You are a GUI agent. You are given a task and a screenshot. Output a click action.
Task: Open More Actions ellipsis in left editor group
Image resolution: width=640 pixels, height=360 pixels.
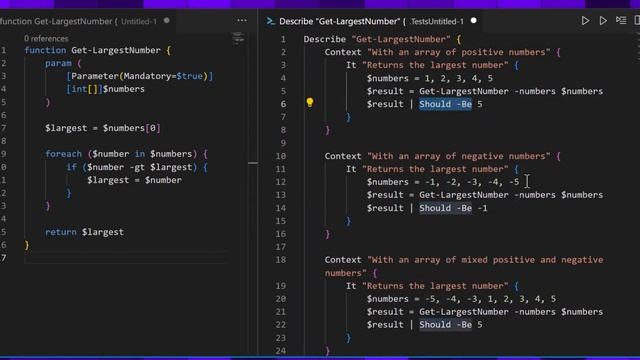click(x=242, y=20)
